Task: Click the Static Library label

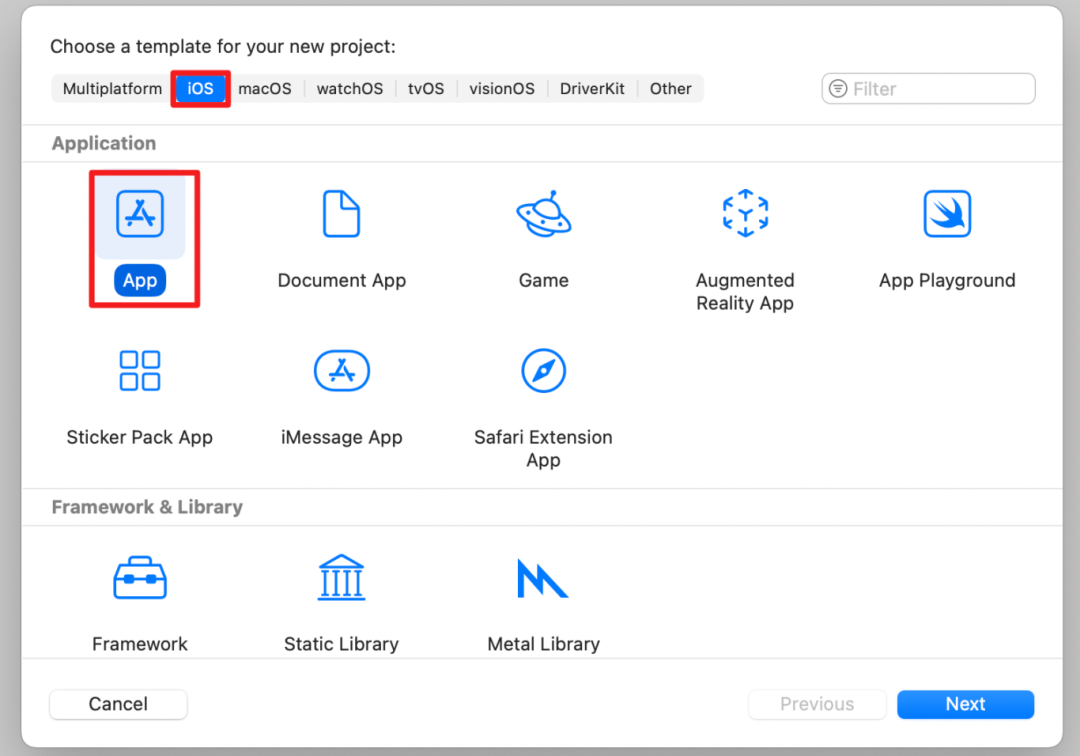Action: (x=342, y=644)
